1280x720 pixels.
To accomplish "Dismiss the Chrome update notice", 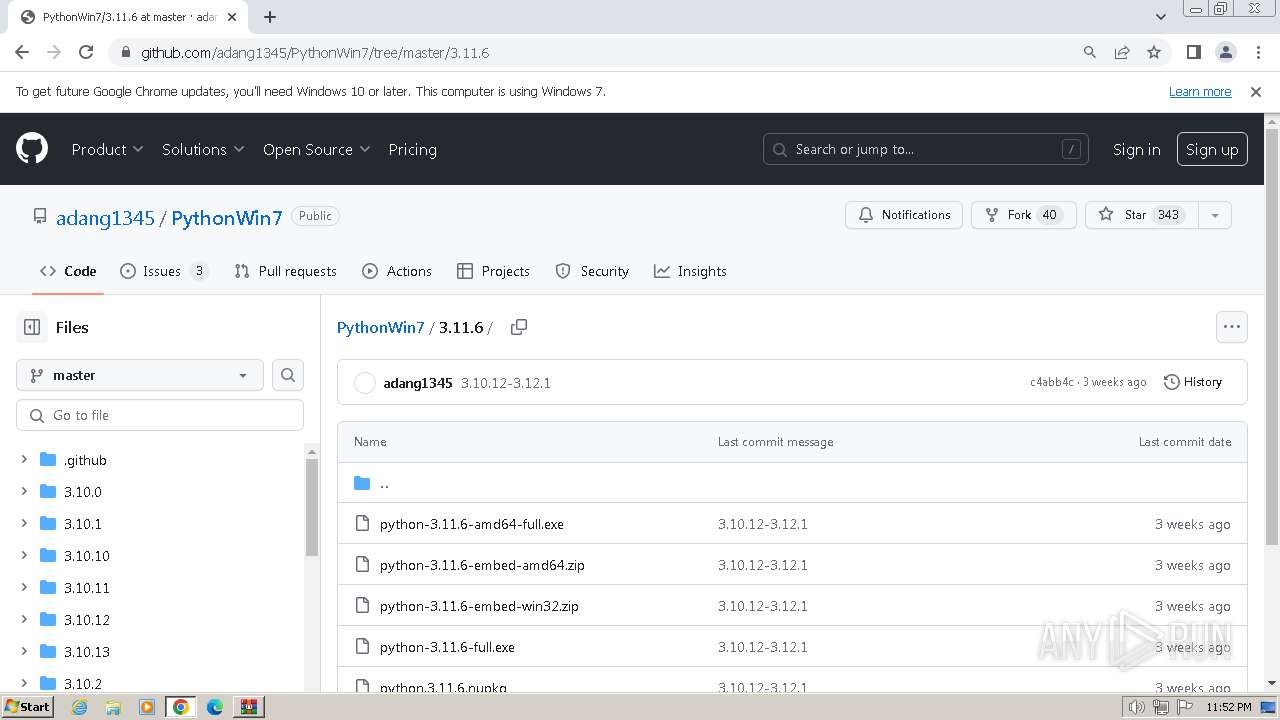I will pos(1256,91).
